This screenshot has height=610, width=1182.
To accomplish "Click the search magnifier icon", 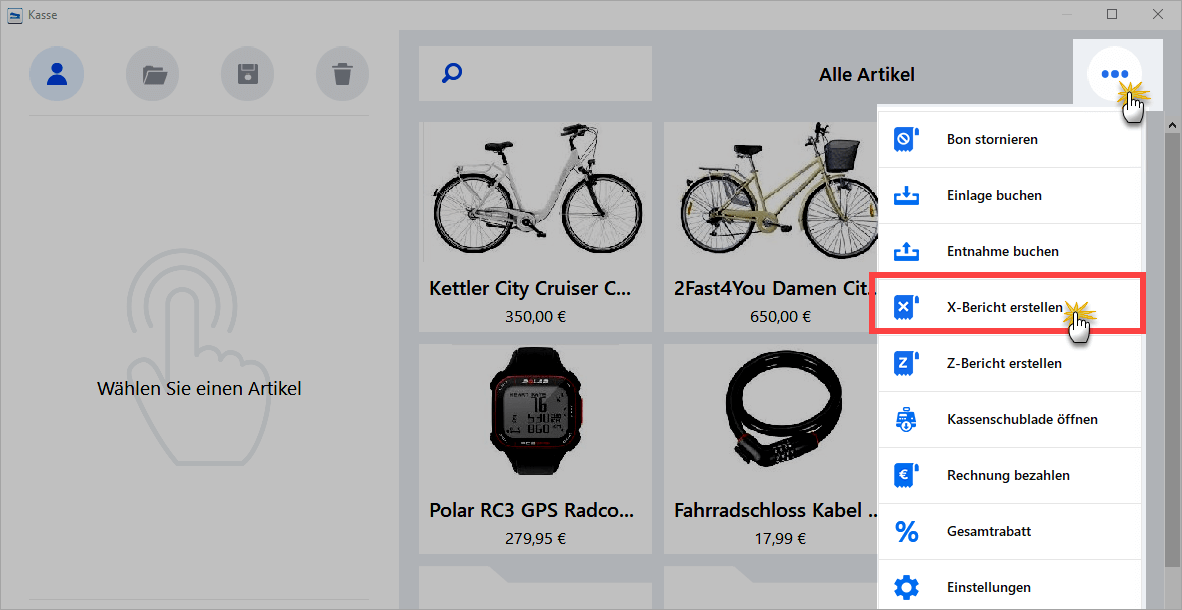I will 452,73.
